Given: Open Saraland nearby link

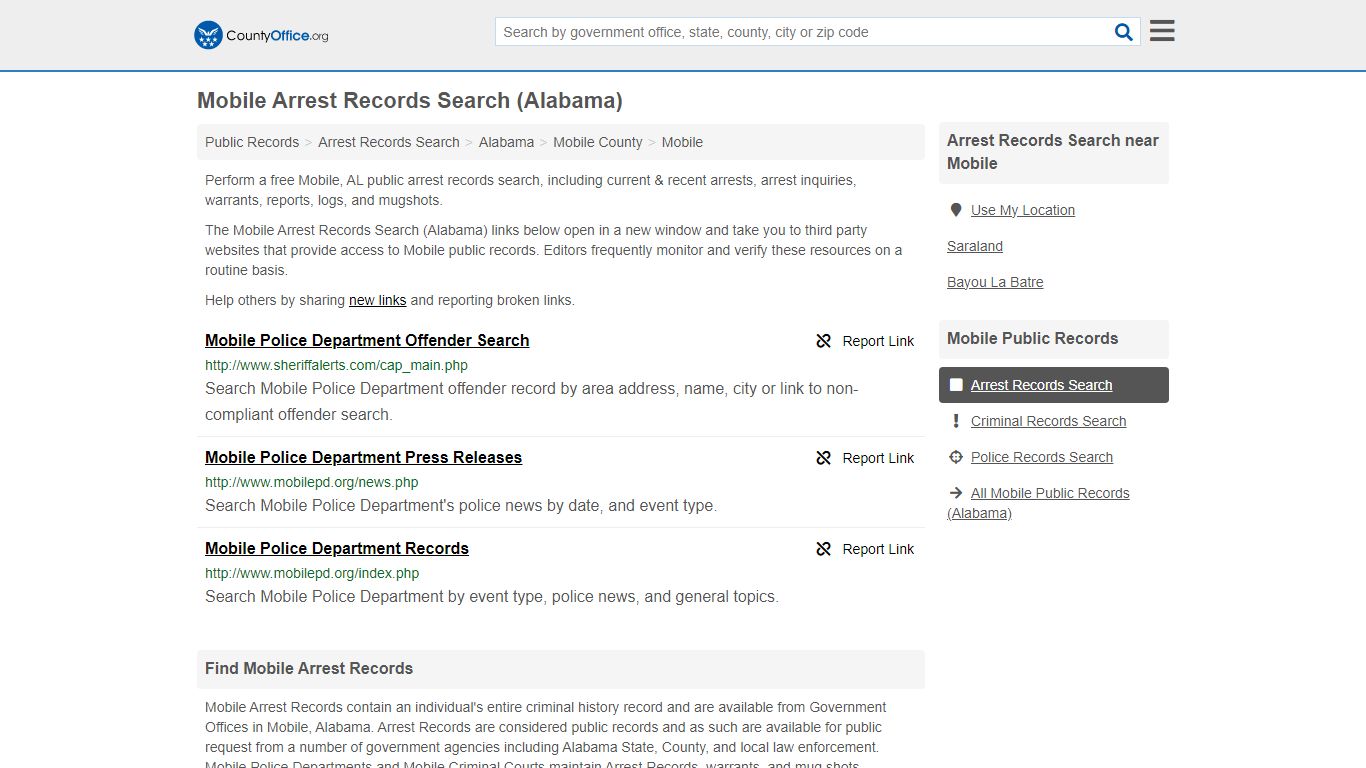Looking at the screenshot, I should (975, 246).
